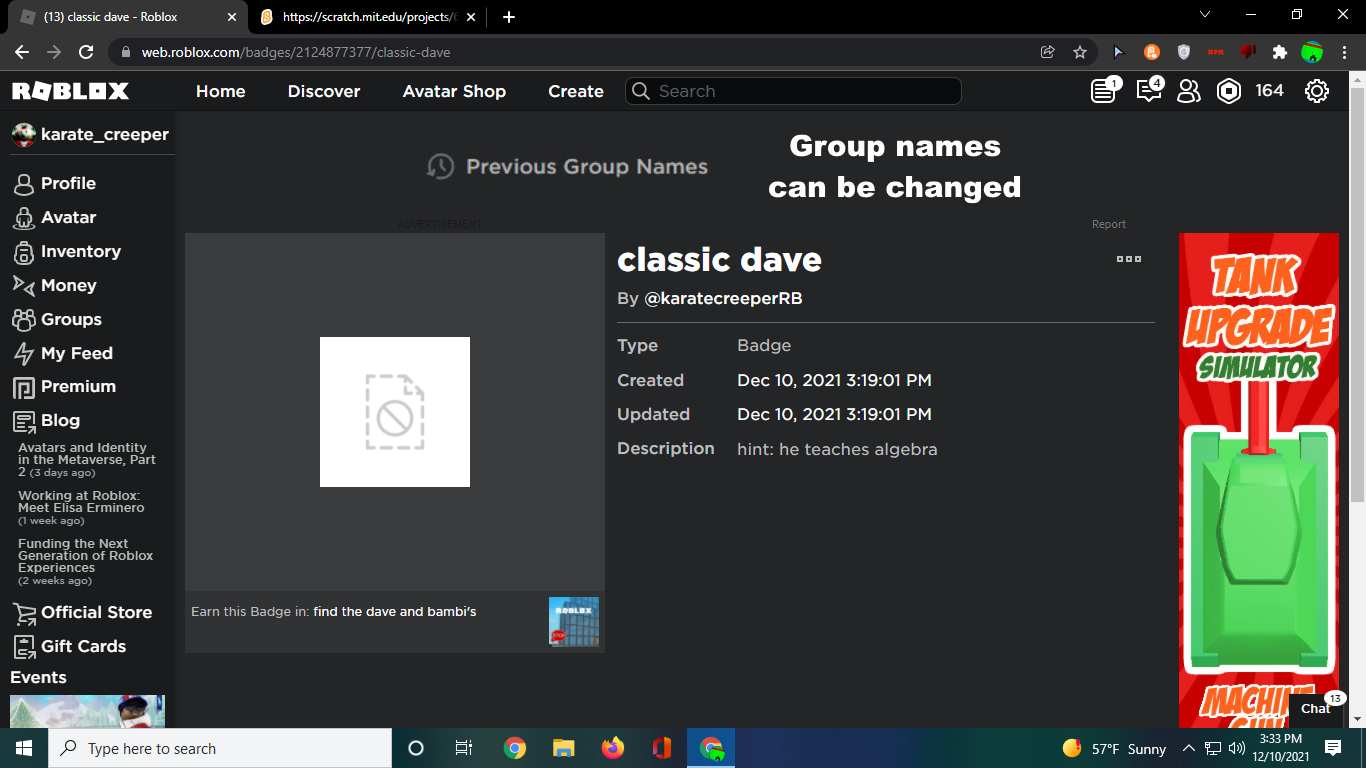Click the Roblox logo in the header
Image resolution: width=1366 pixels, height=768 pixels.
click(x=70, y=91)
